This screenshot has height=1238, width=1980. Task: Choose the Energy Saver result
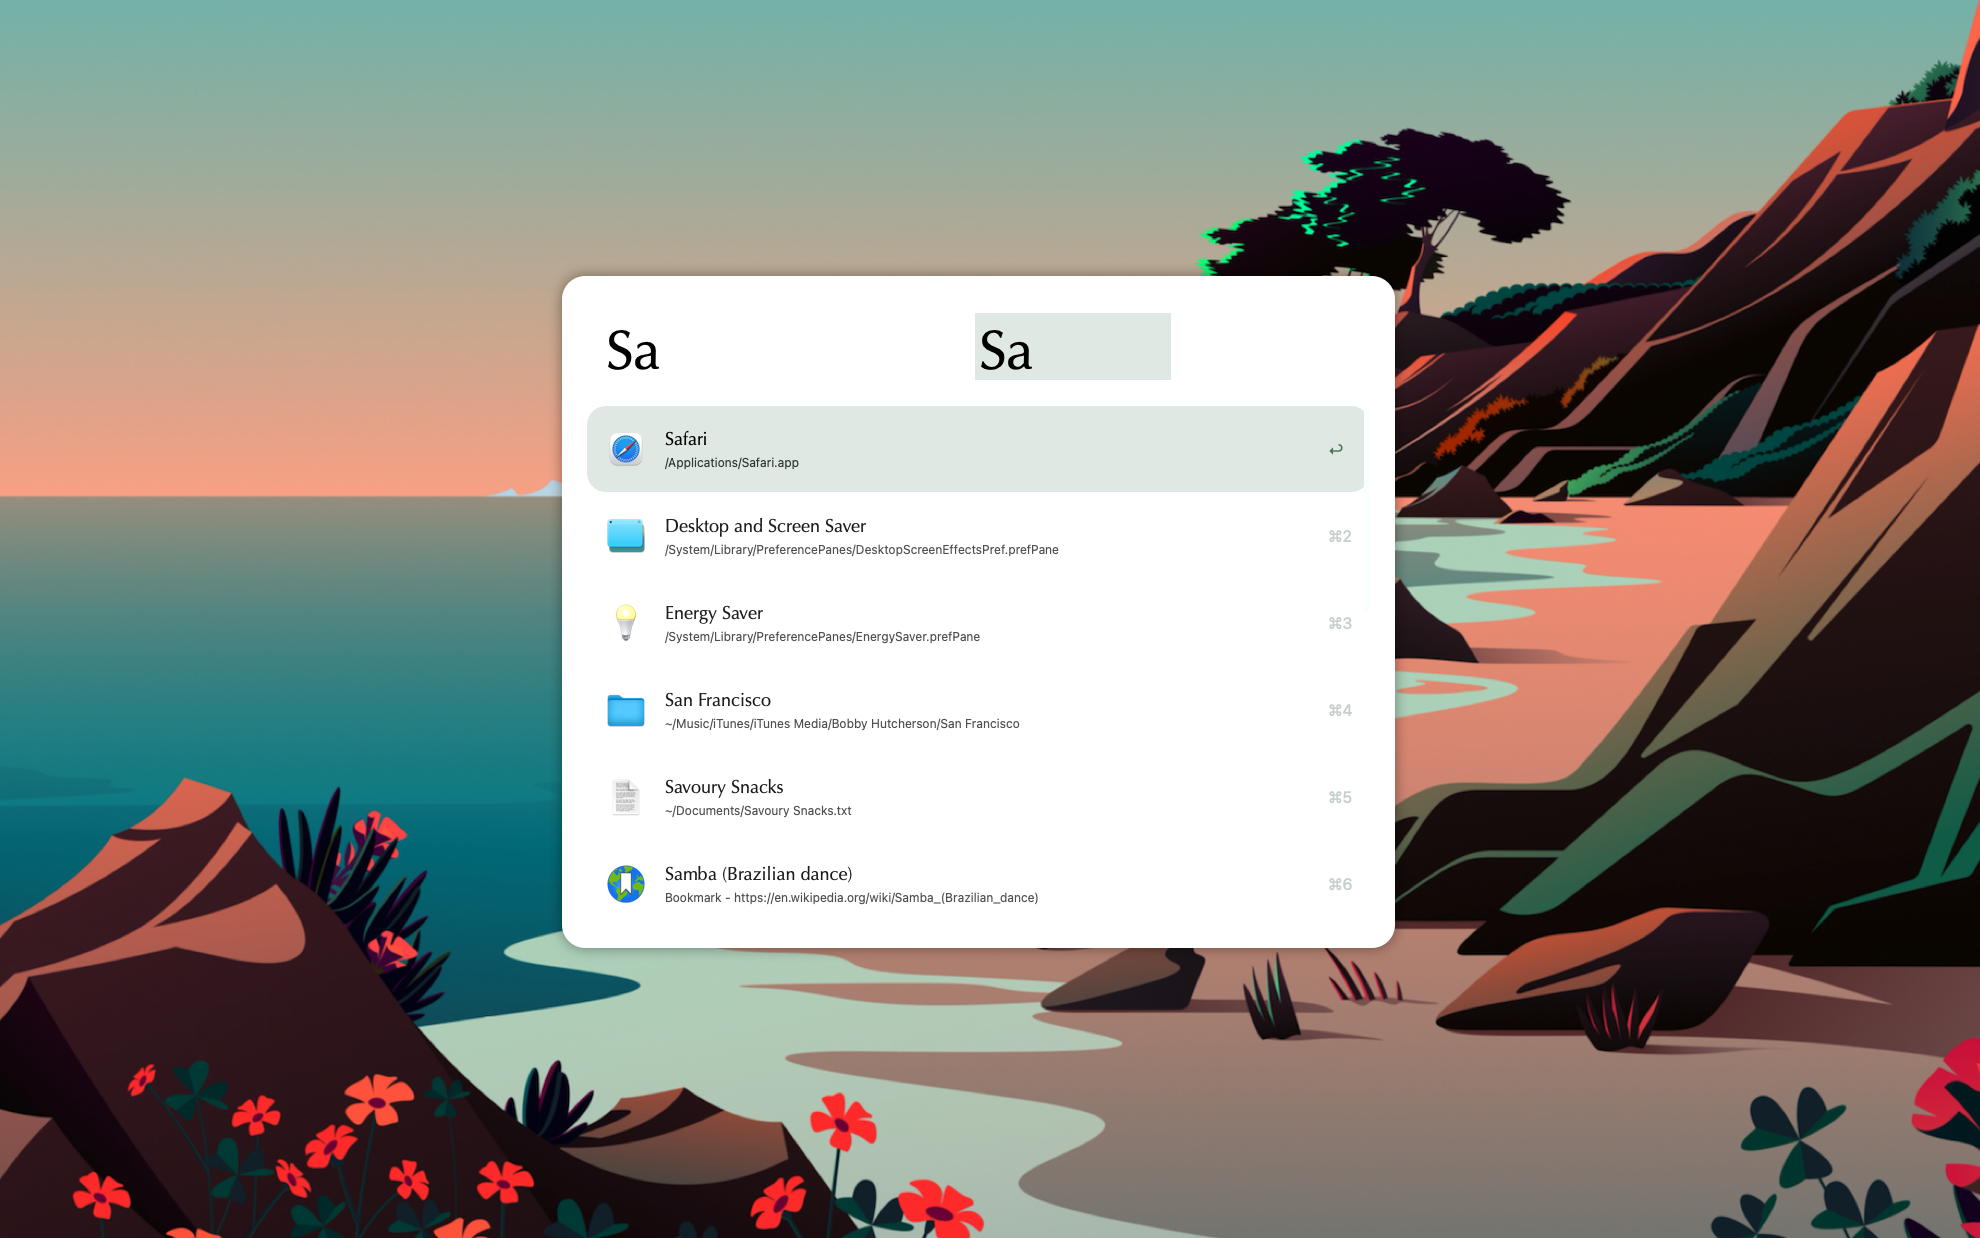(x=714, y=613)
